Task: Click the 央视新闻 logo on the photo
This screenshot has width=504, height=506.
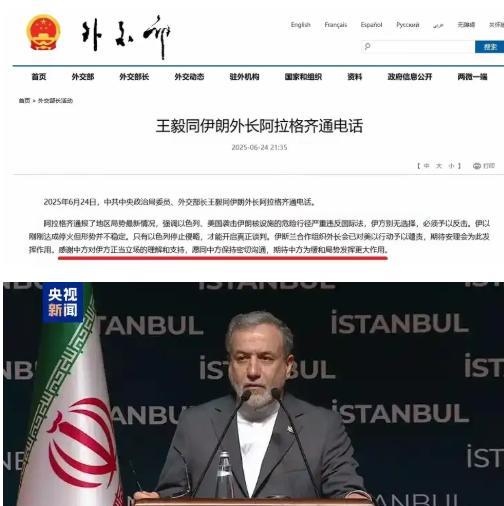Action: pyautogui.click(x=63, y=302)
